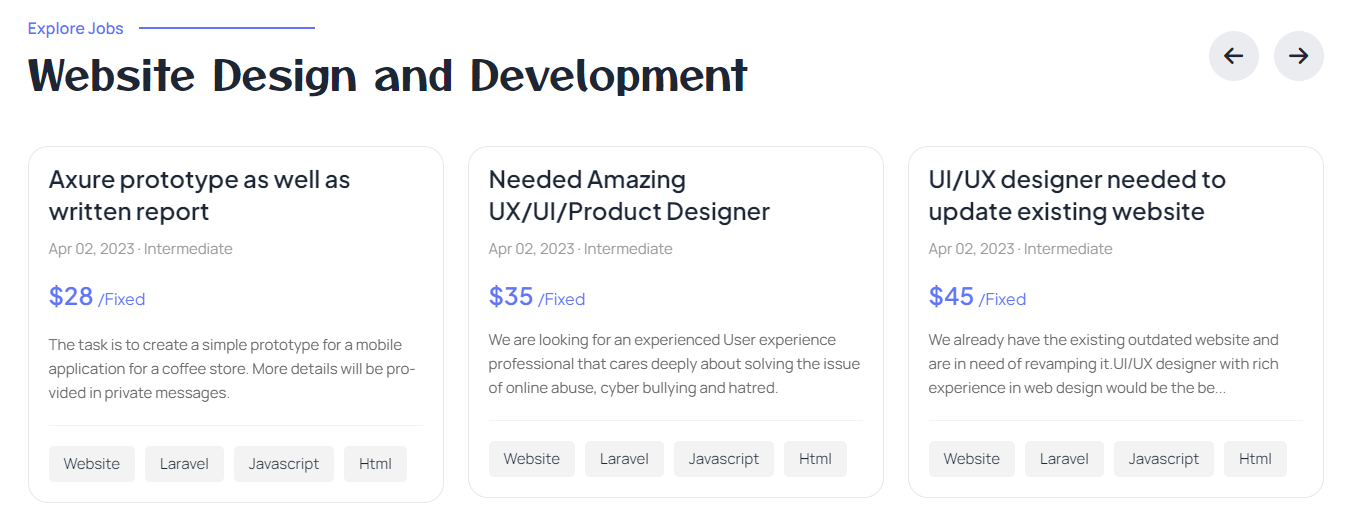Open the Needed Amazing UX/UI/Product Designer job
1366x527 pixels.
(x=629, y=195)
